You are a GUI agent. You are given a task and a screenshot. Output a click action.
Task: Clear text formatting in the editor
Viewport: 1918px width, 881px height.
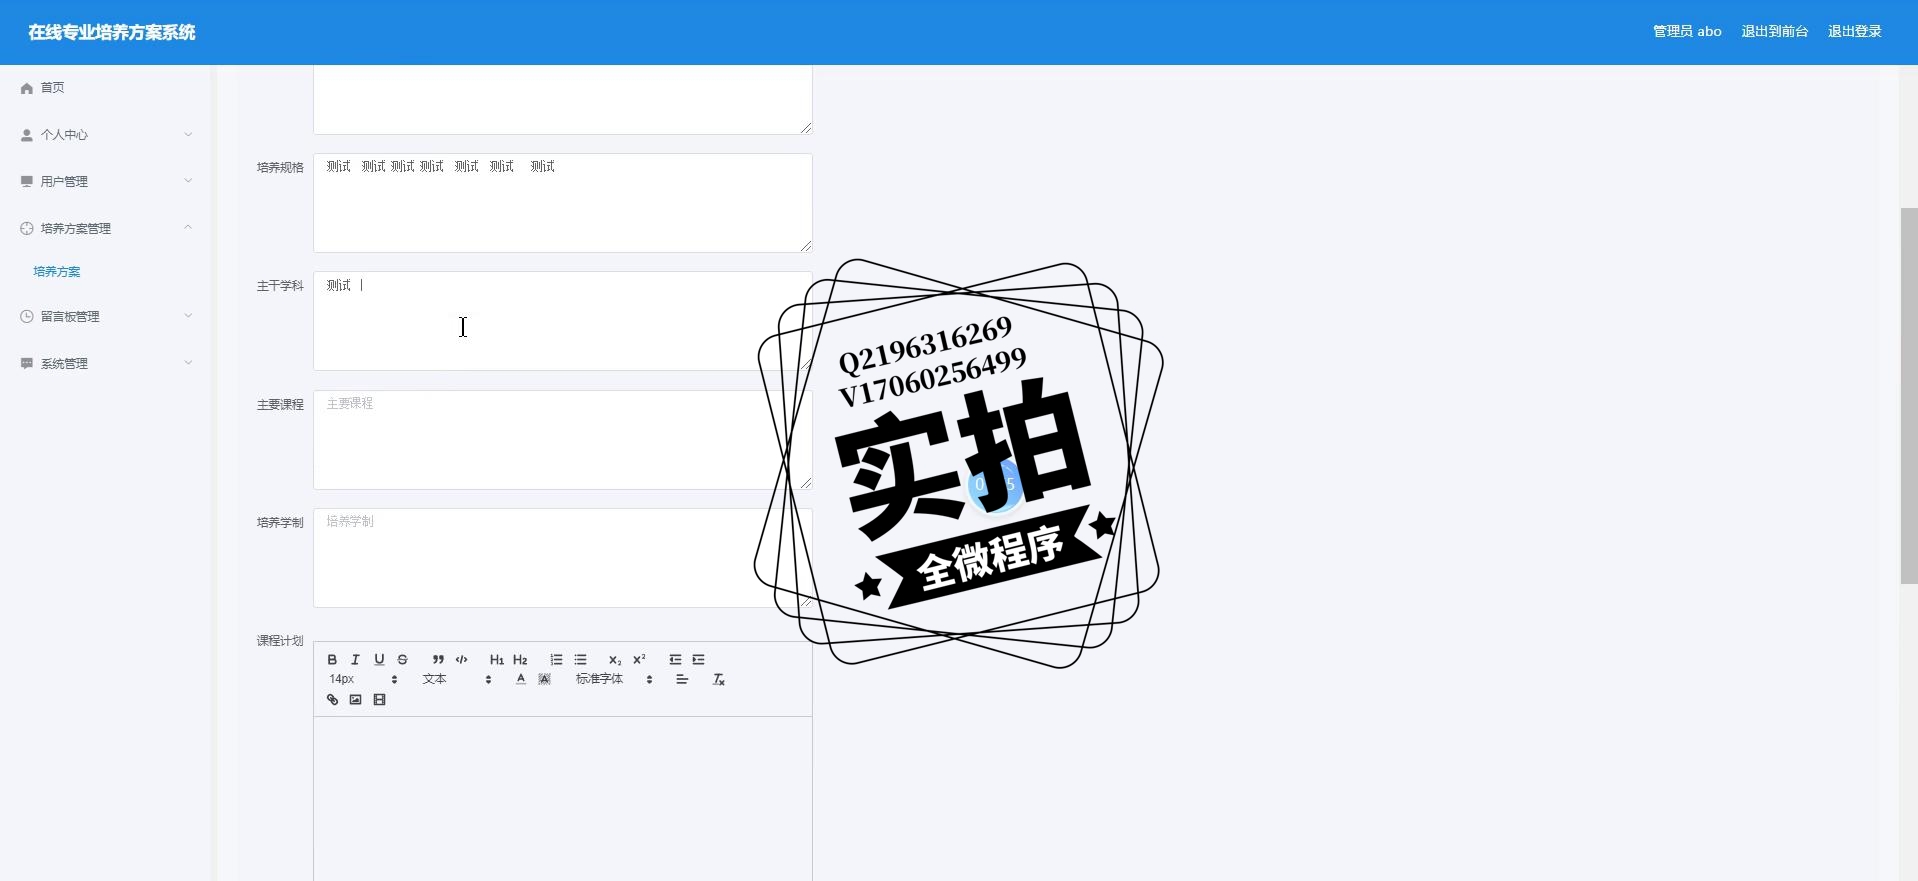(x=718, y=679)
